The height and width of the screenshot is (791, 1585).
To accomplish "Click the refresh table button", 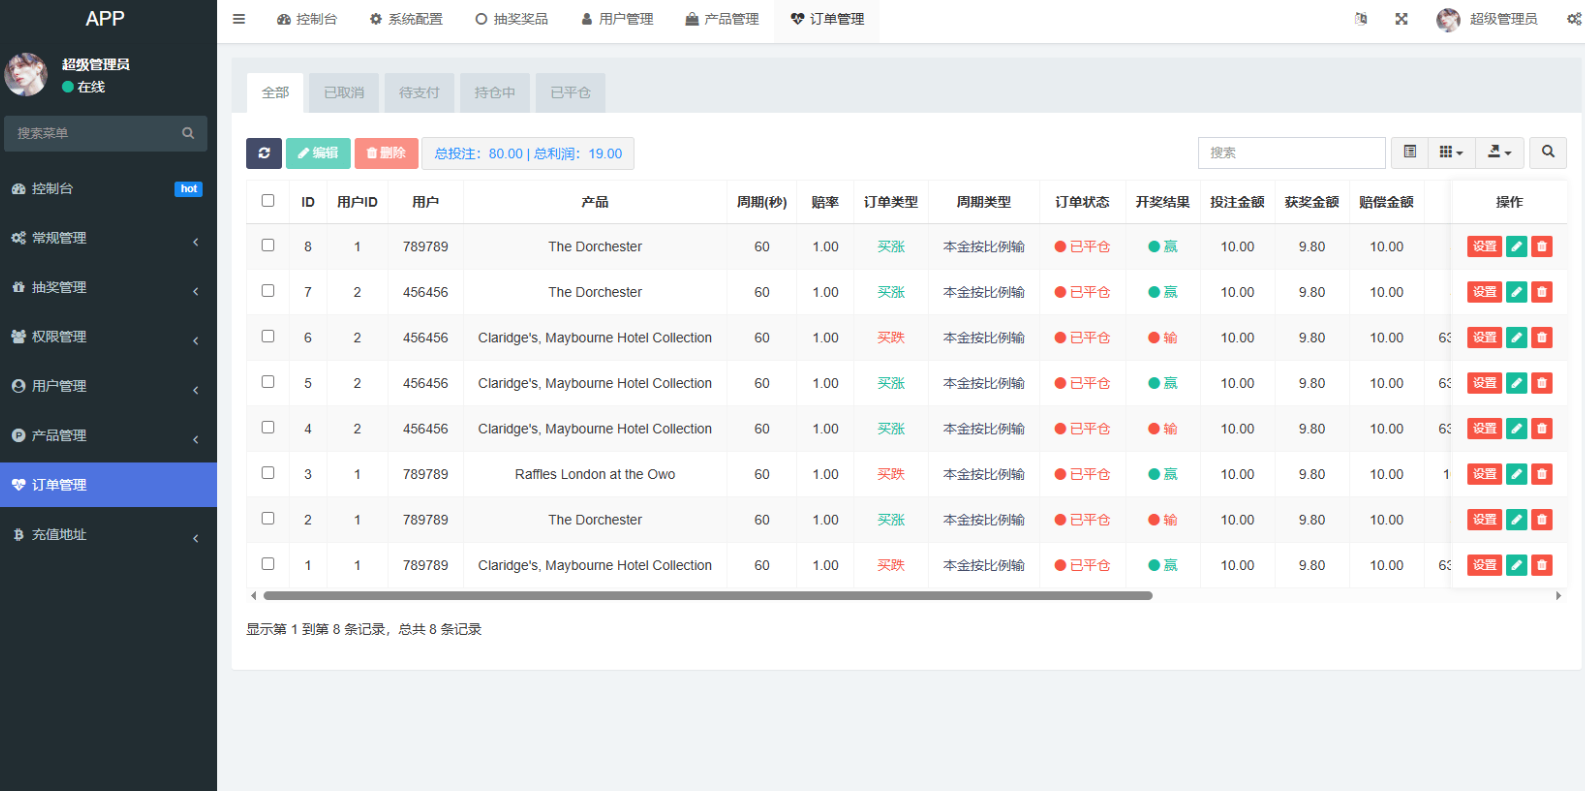I will (x=264, y=153).
